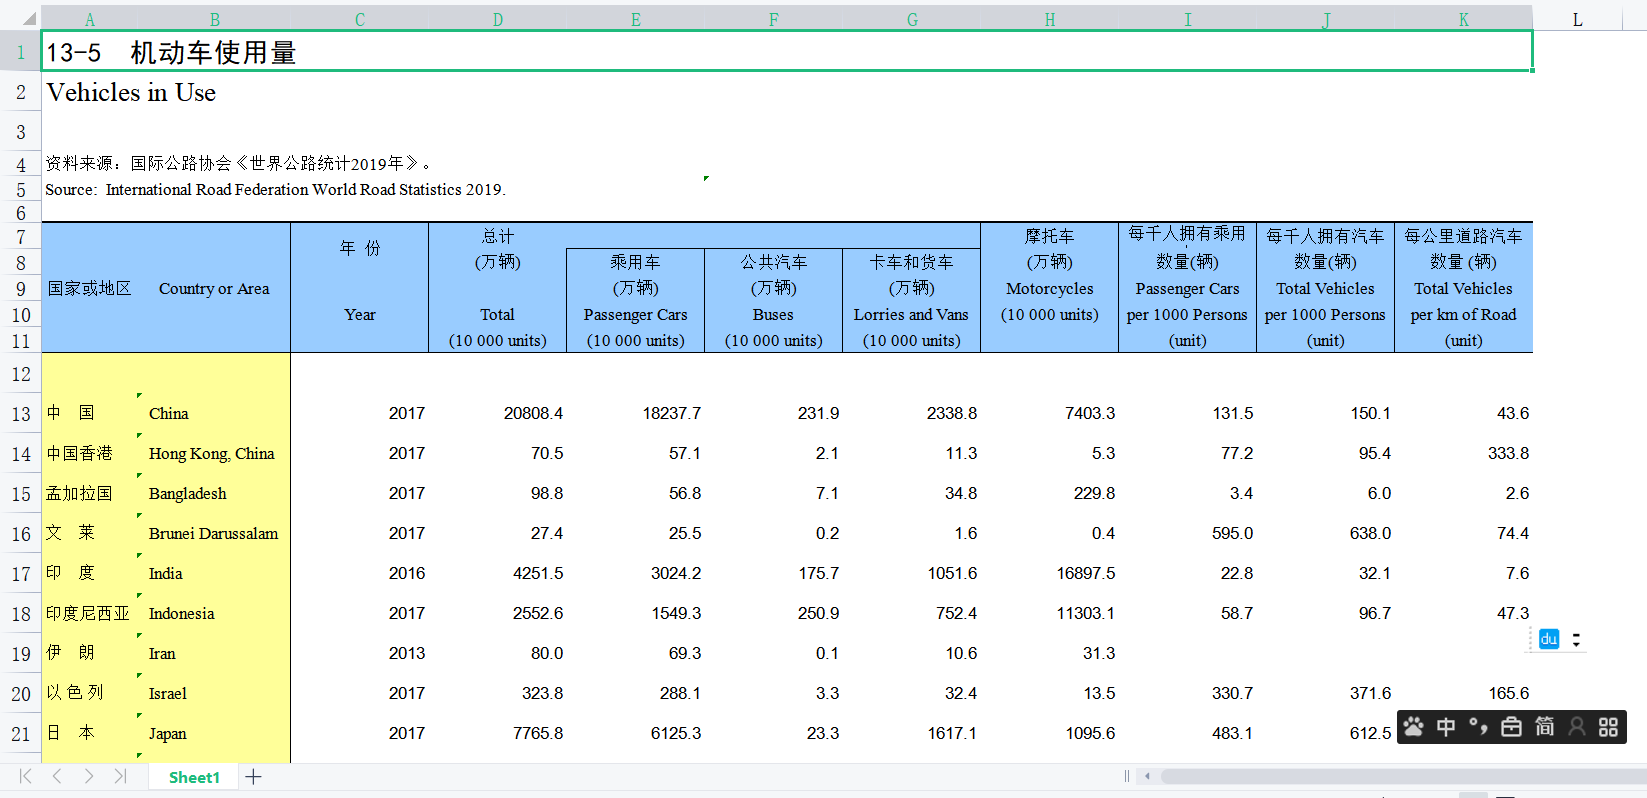
Task: Click the 'Lorries and Vans' header
Action: (911, 314)
